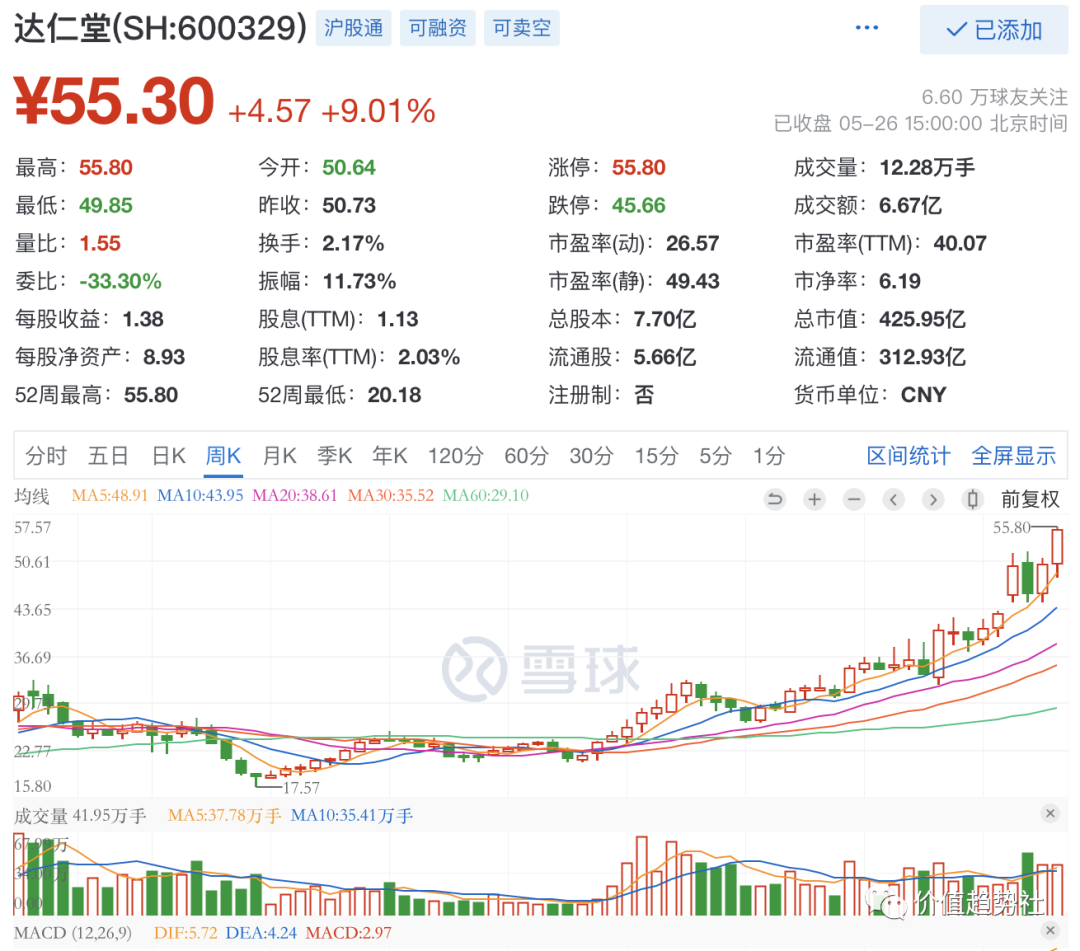The image size is (1080, 951).
Task: Click the MA5:48.91 moving average label
Action: pyautogui.click(x=110, y=495)
